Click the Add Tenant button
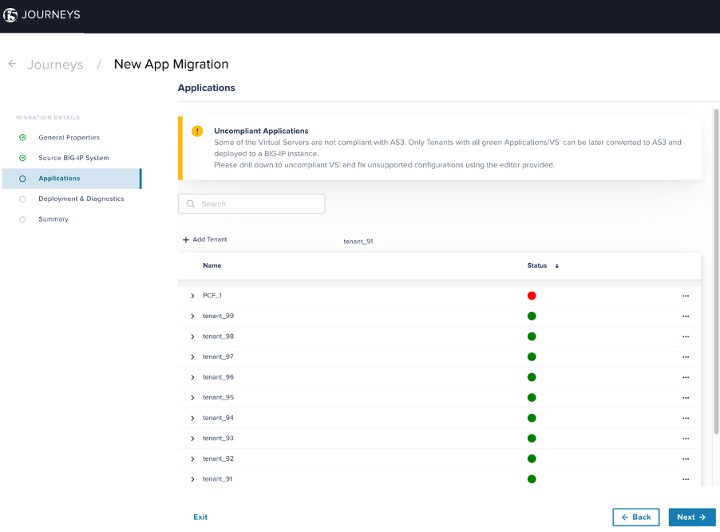 point(205,240)
